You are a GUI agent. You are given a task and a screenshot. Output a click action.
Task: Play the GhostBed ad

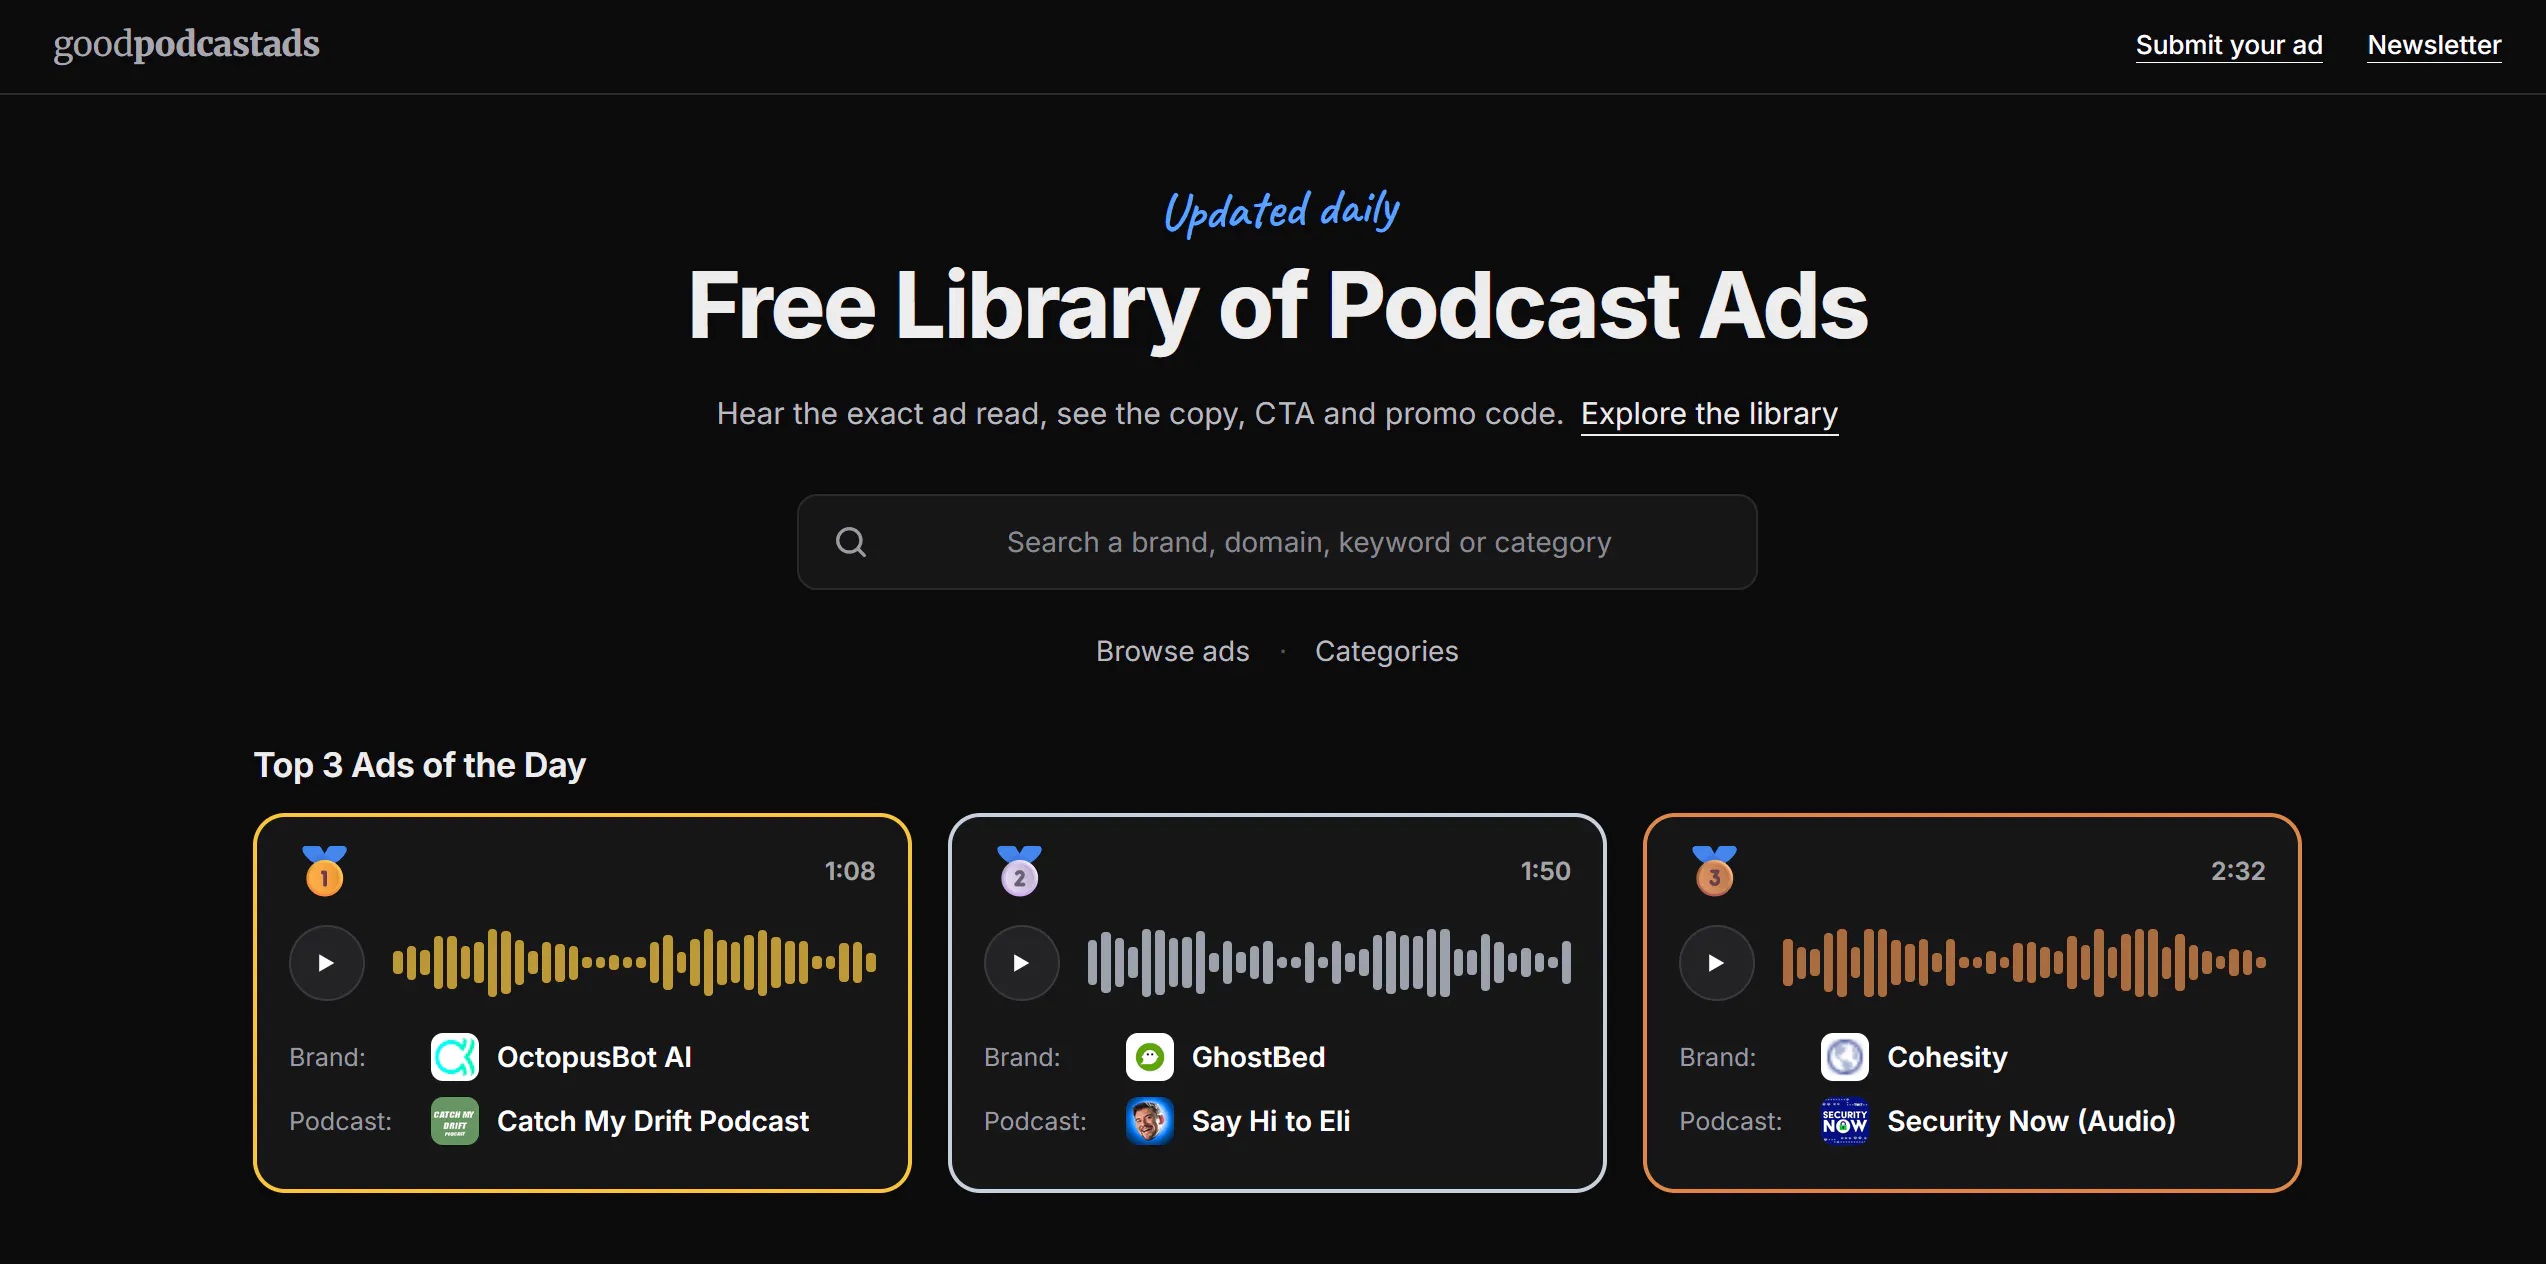coord(1021,963)
